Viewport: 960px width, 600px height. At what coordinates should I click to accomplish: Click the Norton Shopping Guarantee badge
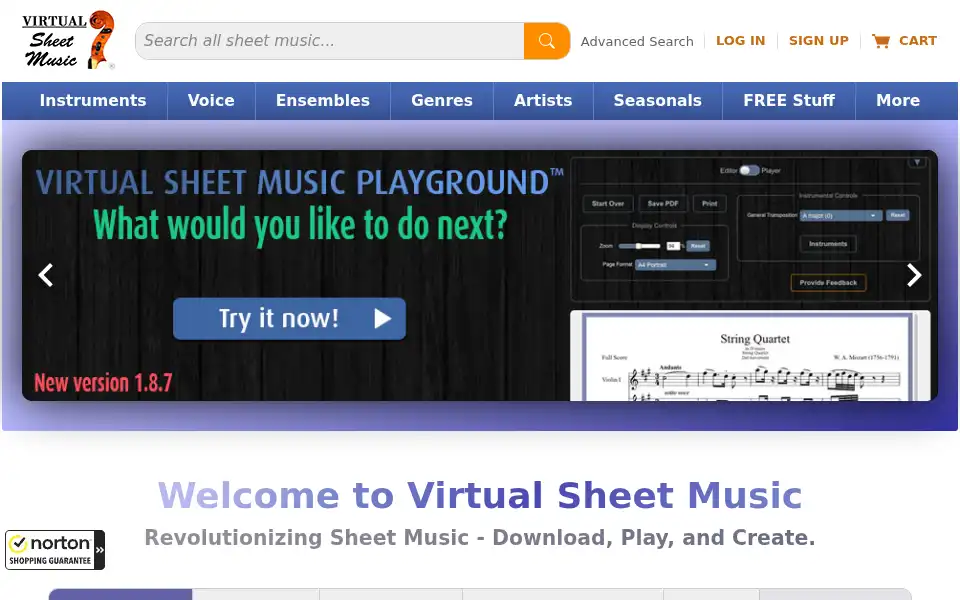pos(55,550)
